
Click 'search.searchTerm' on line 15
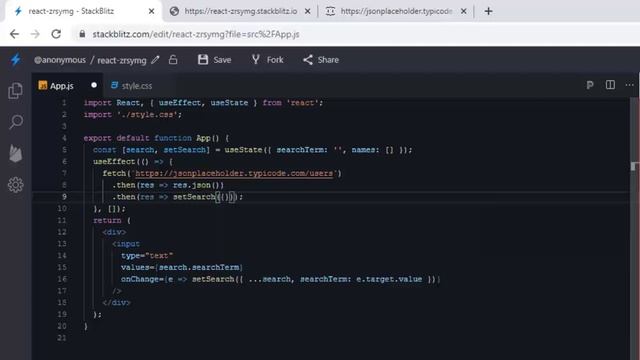pos(199,267)
